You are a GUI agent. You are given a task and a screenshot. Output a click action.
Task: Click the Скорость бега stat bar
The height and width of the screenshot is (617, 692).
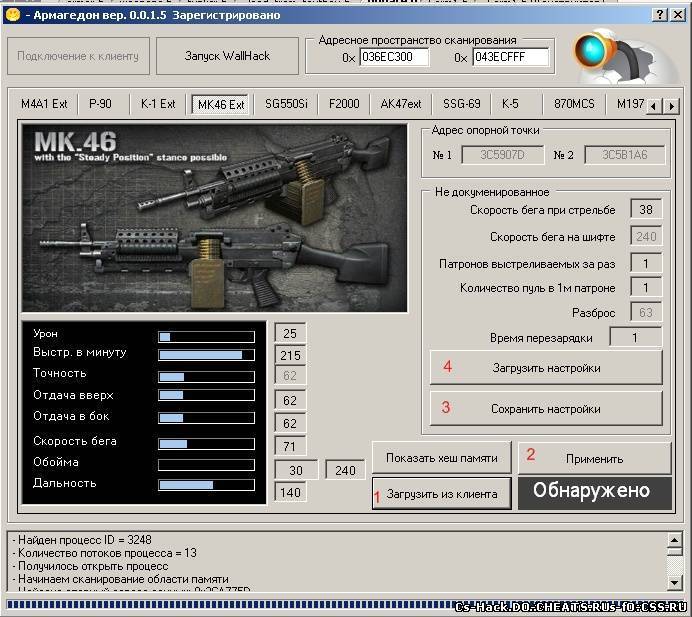[x=206, y=444]
